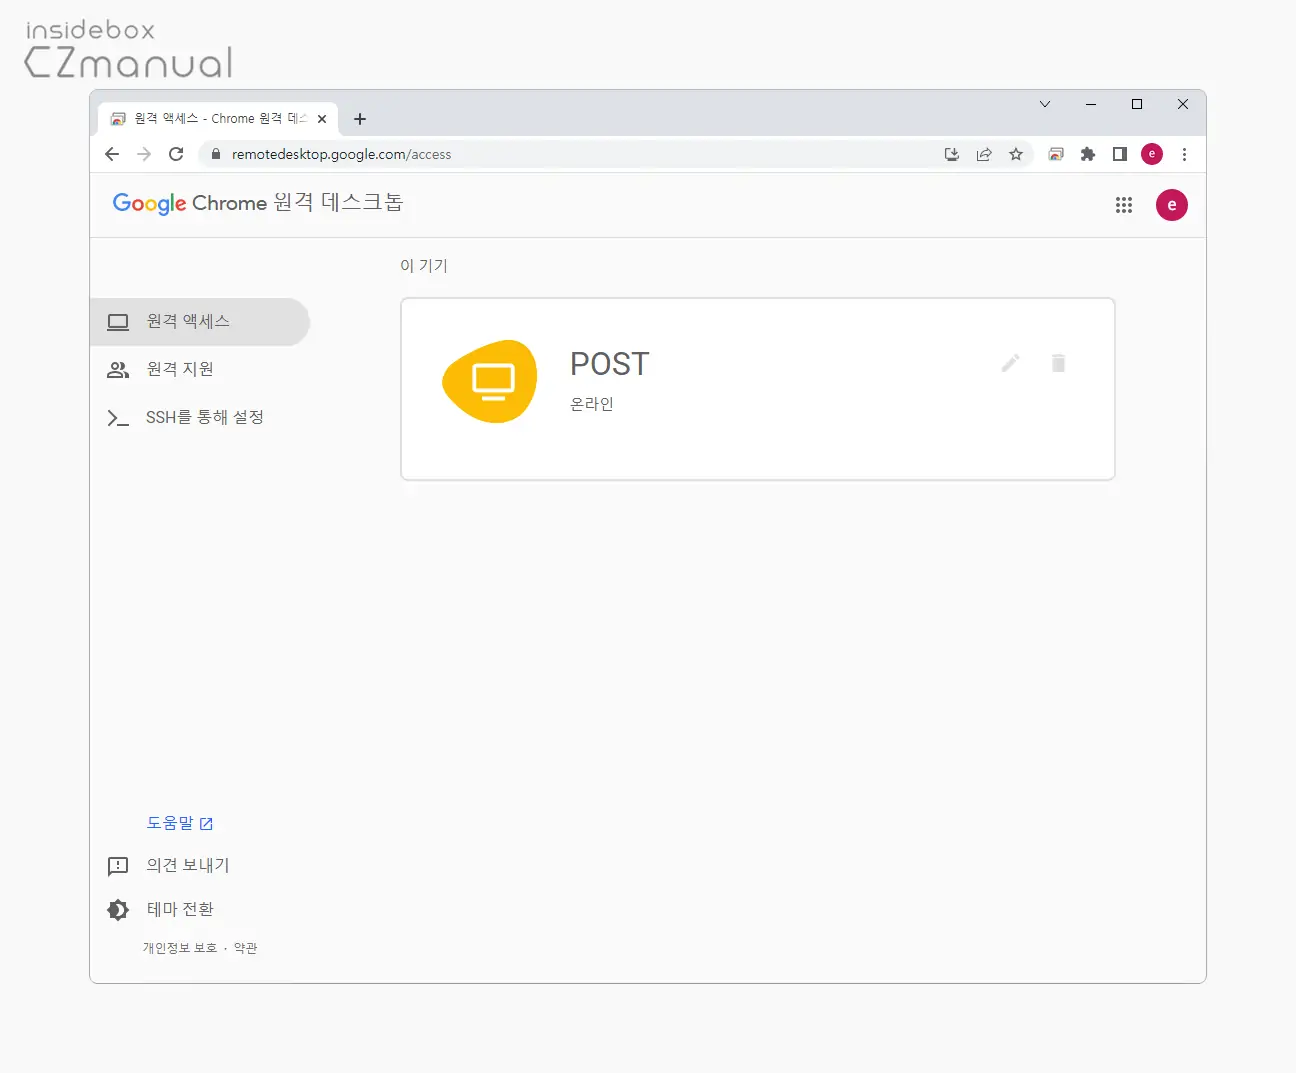Open a new browser tab with plus
Screen dimensions: 1296x1073
click(360, 119)
